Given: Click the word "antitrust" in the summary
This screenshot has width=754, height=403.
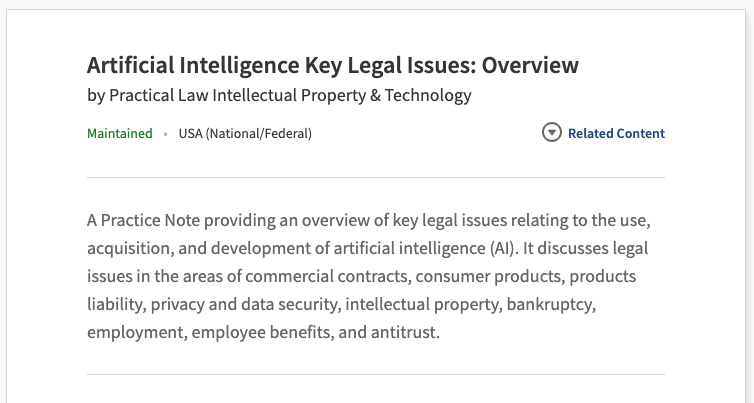Looking at the screenshot, I should pyautogui.click(x=407, y=332).
